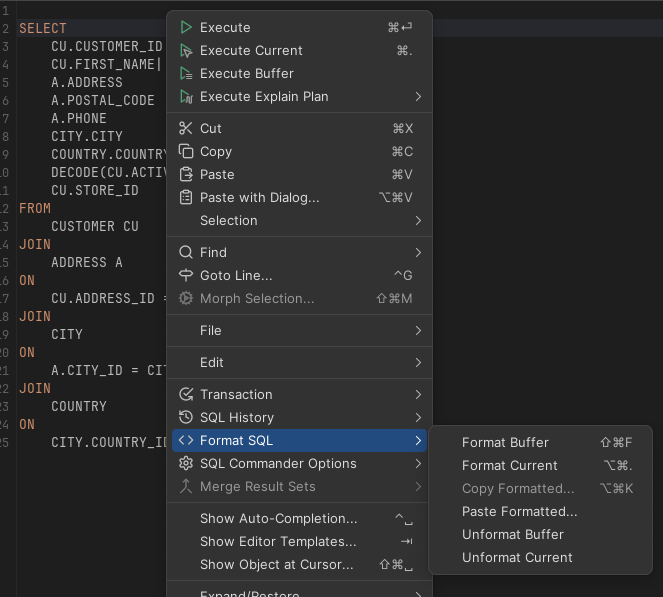663x597 pixels.
Task: Click the Execute play icon
Action: pyautogui.click(x=185, y=27)
